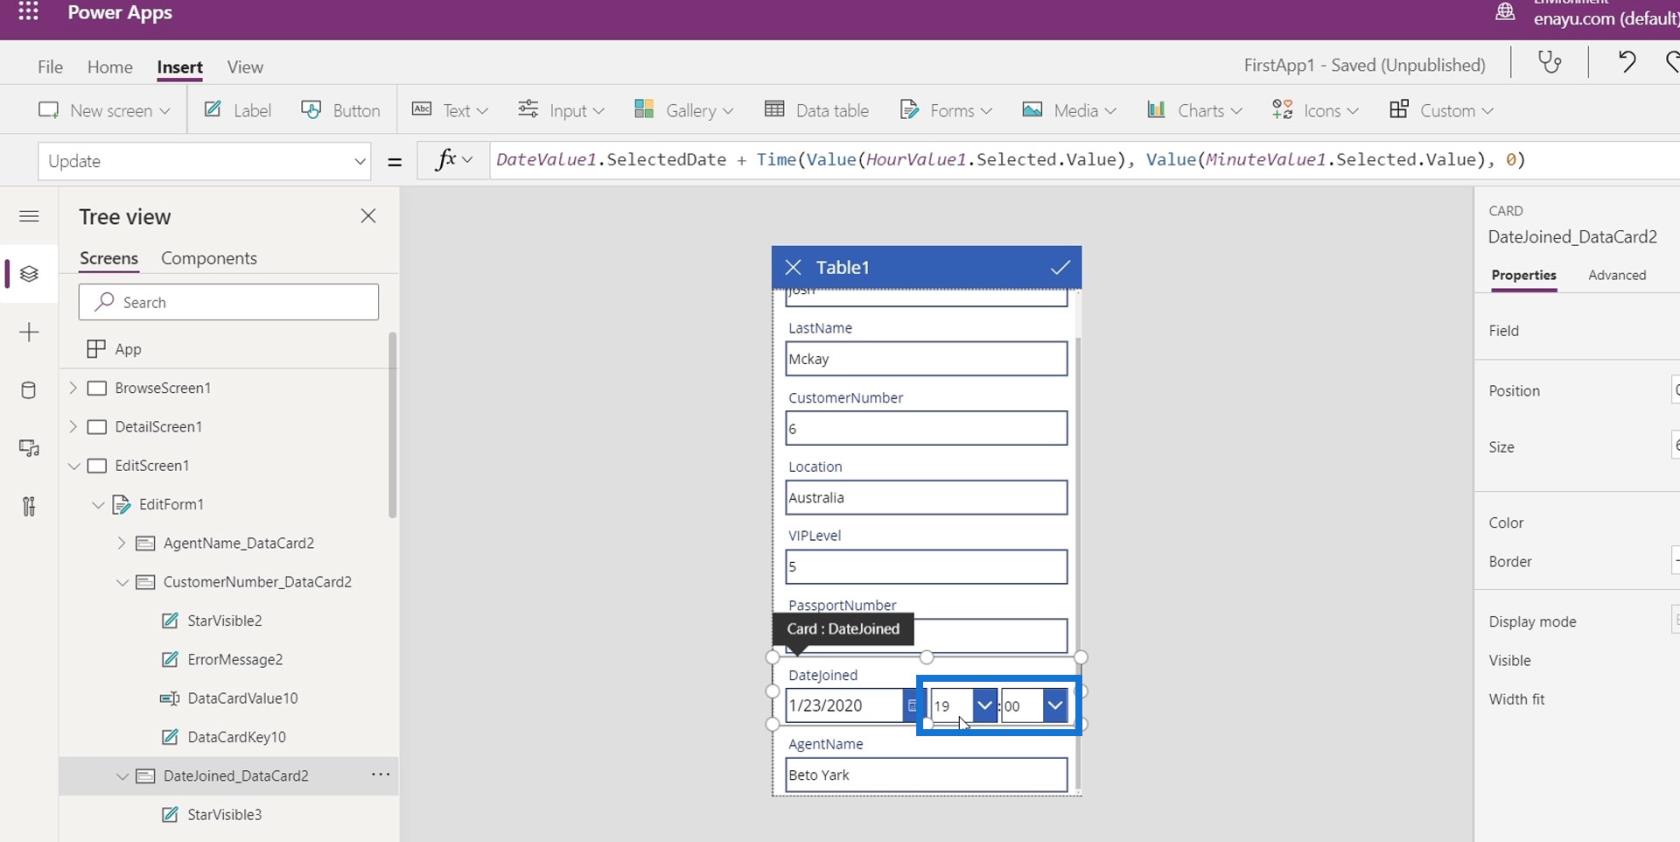The height and width of the screenshot is (842, 1680).
Task: Click the LastName field containing Mckay
Action: pyautogui.click(x=926, y=359)
